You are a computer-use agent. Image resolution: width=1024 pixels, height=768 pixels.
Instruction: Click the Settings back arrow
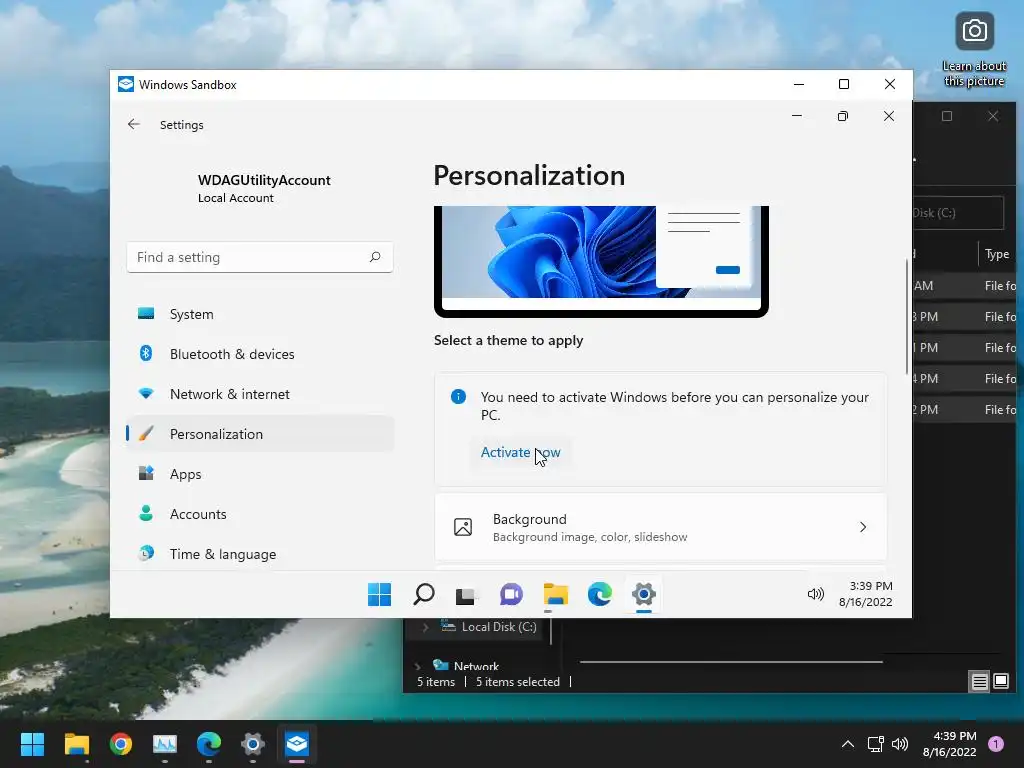tap(134, 124)
